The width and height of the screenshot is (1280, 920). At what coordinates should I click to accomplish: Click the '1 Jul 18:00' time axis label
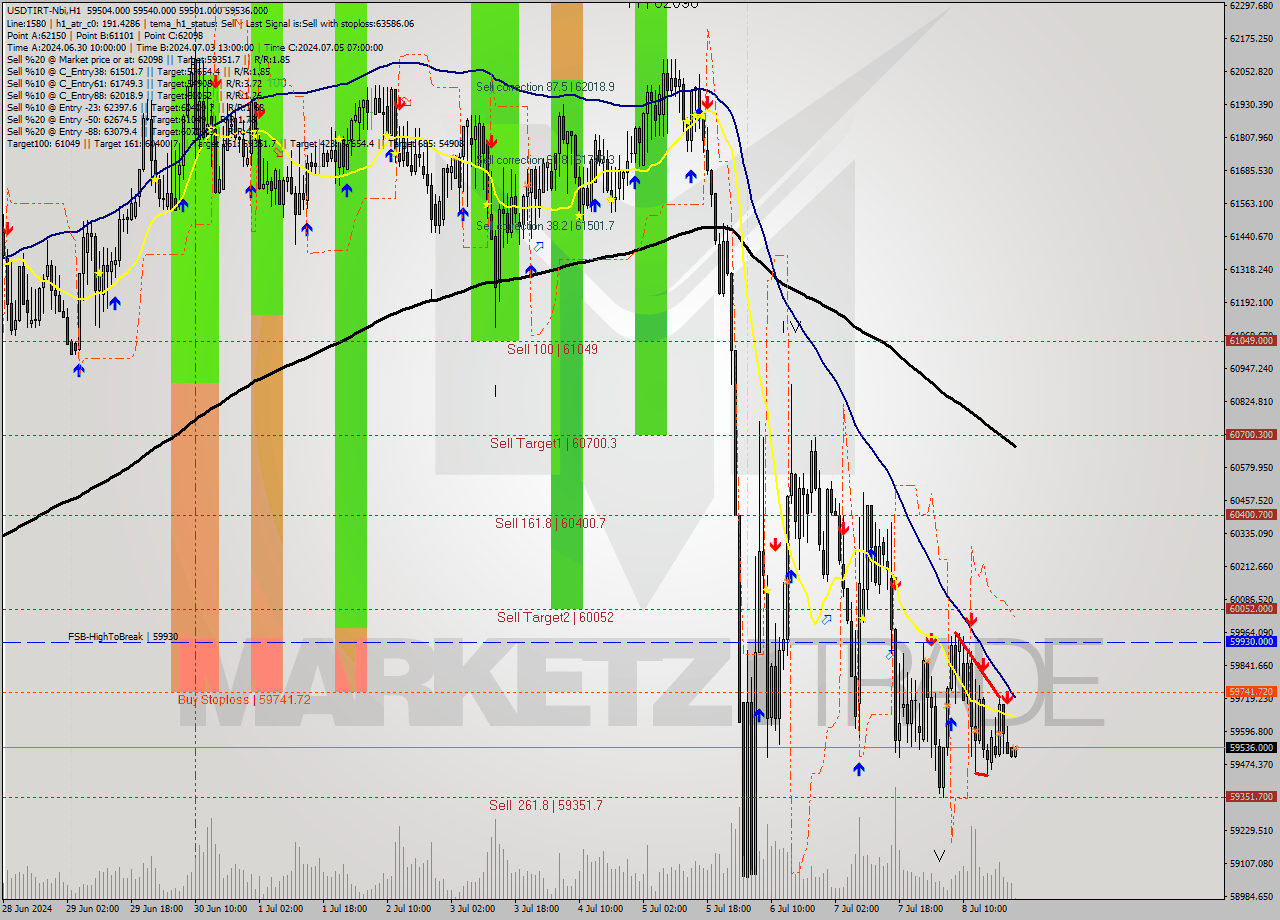pyautogui.click(x=345, y=909)
